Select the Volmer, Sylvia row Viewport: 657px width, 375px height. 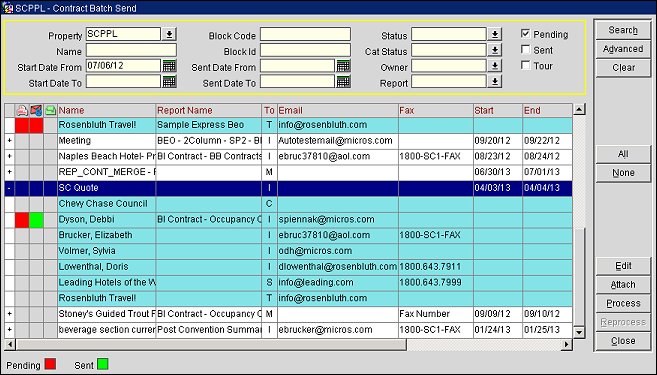(x=288, y=251)
